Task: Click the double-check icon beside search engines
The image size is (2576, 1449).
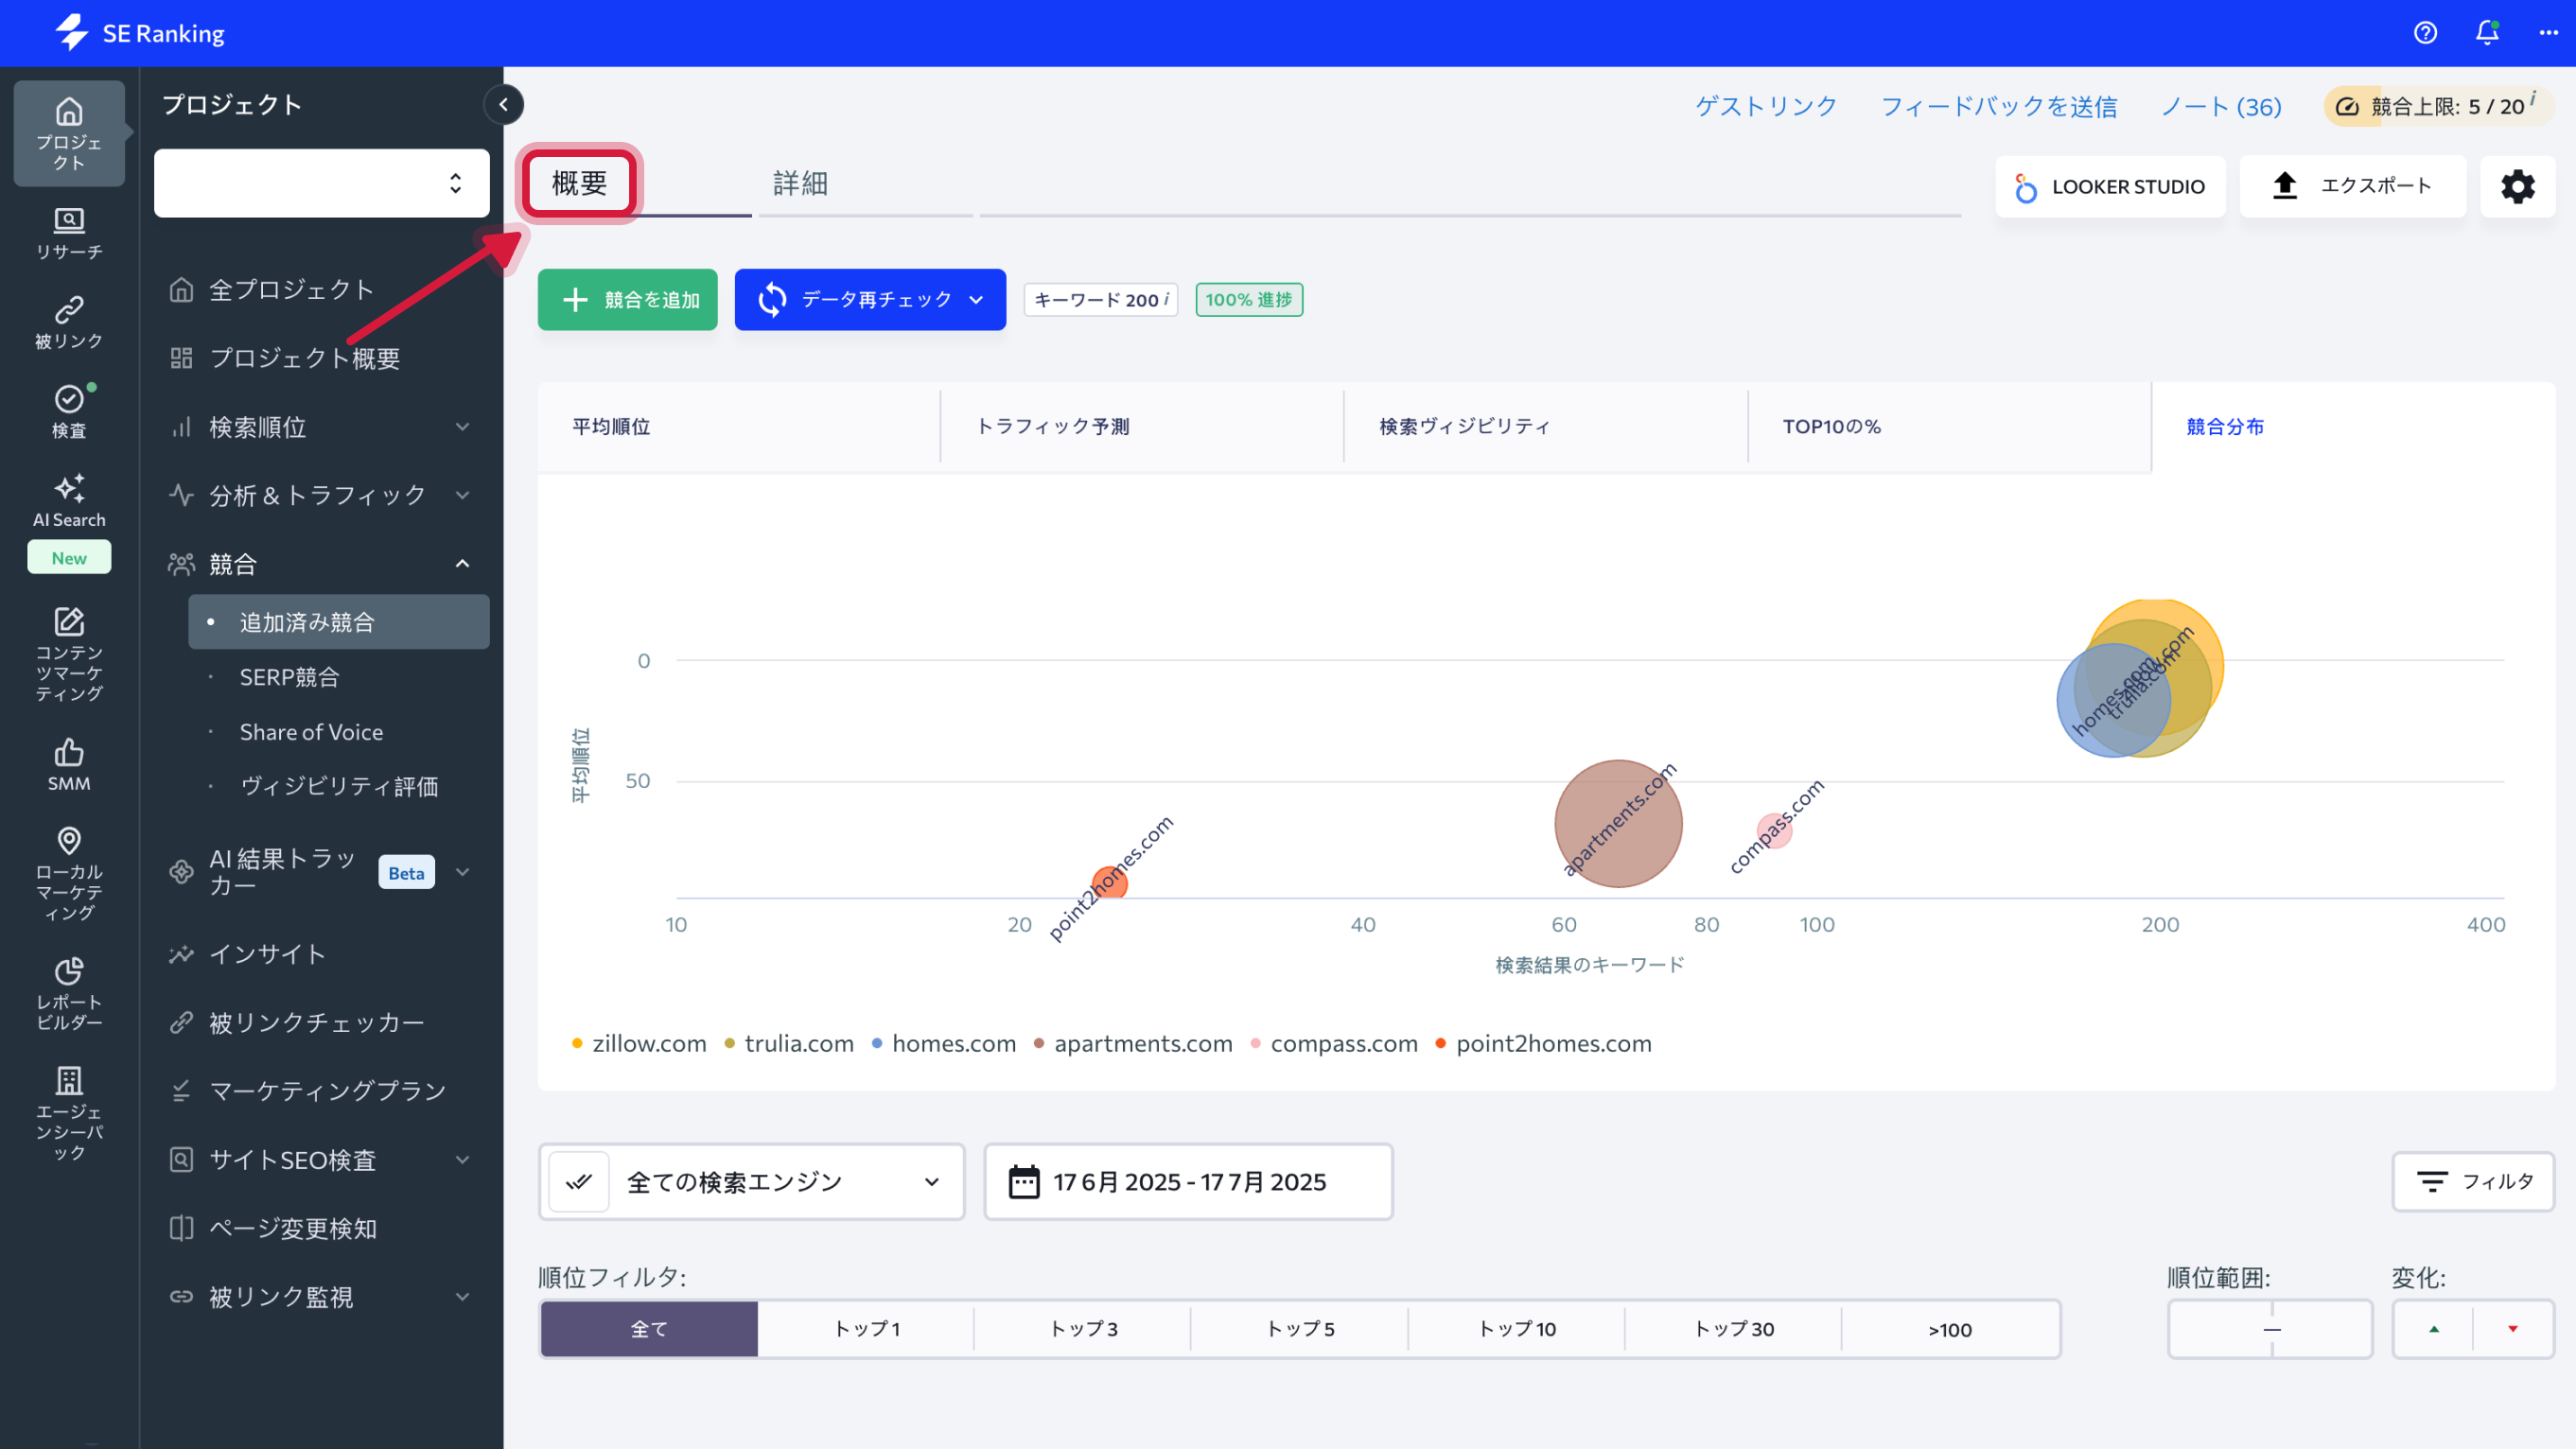Action: click(x=579, y=1182)
